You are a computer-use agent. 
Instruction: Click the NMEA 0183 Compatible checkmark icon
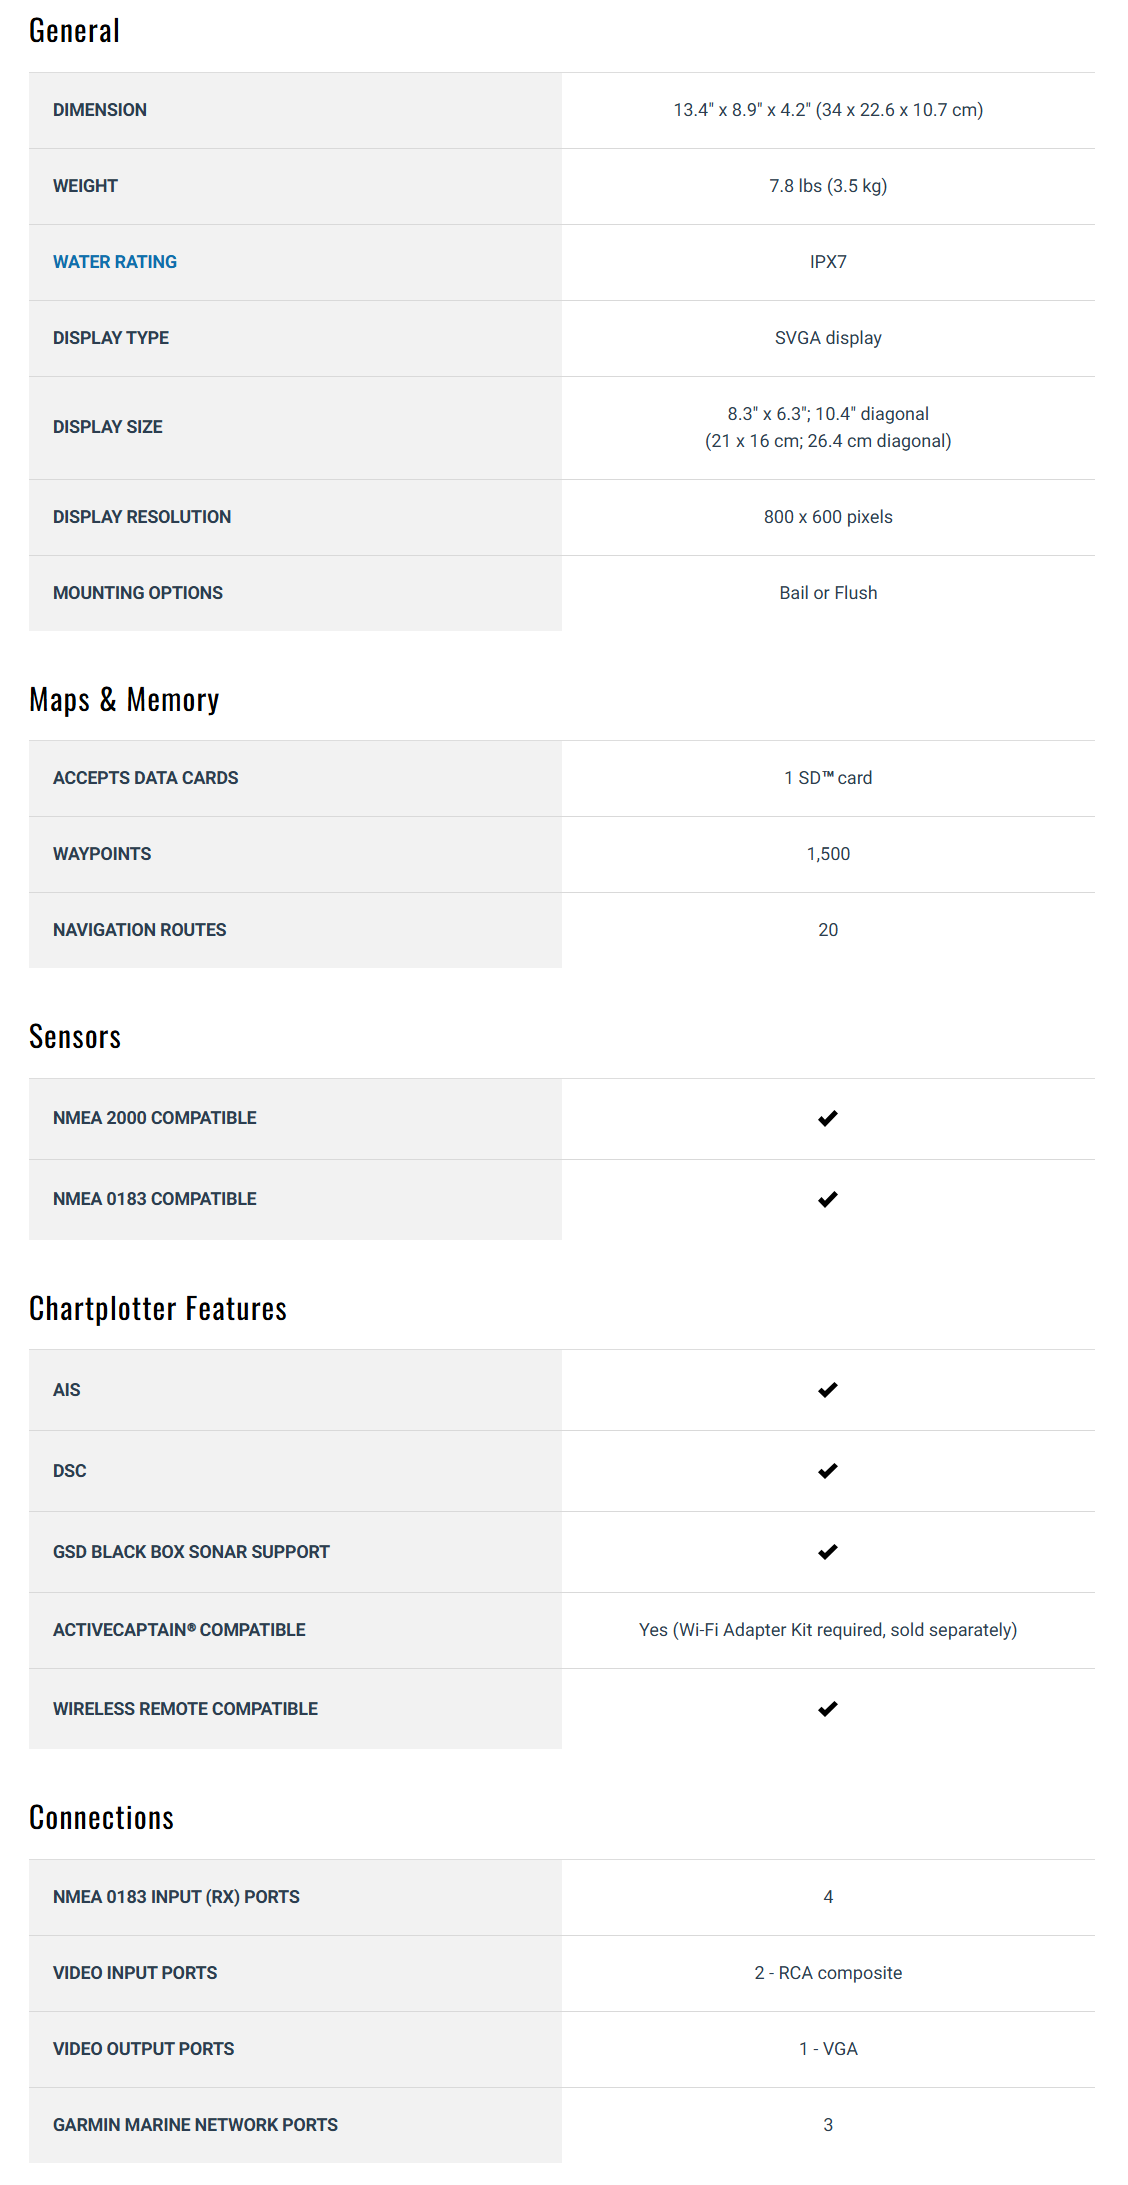pos(827,1199)
